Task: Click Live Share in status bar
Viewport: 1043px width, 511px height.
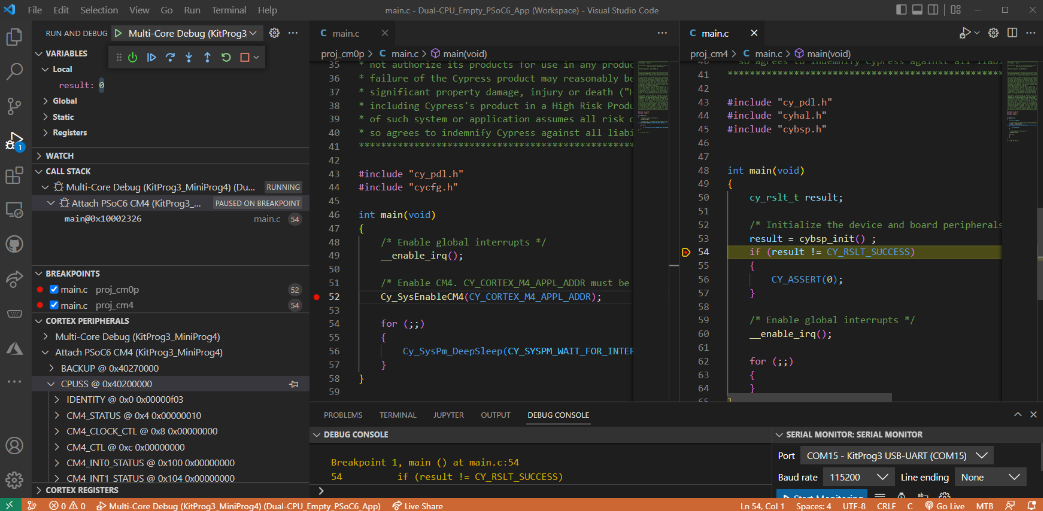Action: [x=418, y=505]
